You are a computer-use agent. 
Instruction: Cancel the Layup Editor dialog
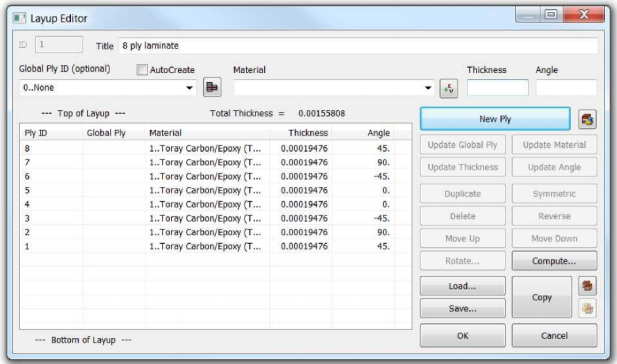point(554,336)
